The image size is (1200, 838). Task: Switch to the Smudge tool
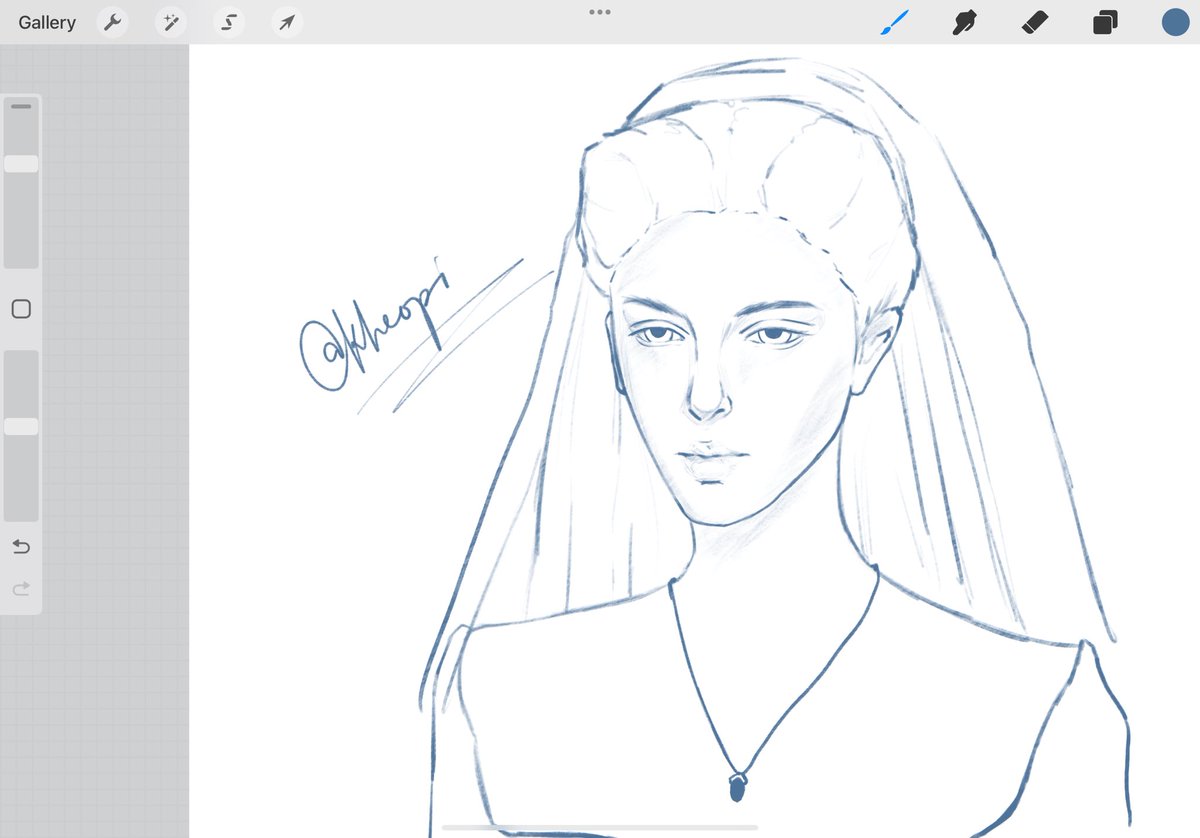click(x=963, y=22)
